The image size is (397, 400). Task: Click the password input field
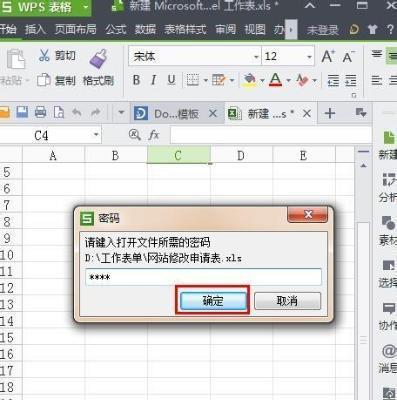coord(203,277)
